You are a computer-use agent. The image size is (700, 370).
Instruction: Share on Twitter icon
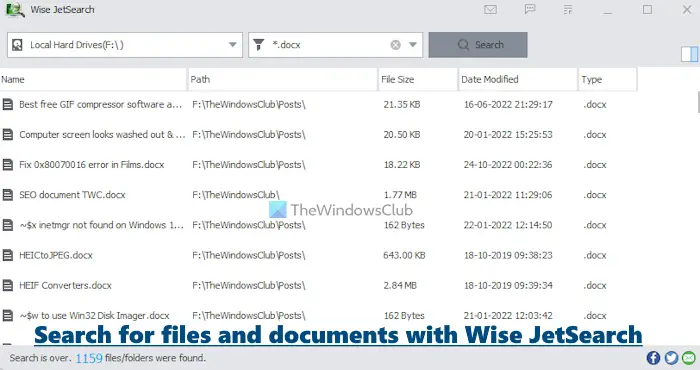pyautogui.click(x=671, y=358)
